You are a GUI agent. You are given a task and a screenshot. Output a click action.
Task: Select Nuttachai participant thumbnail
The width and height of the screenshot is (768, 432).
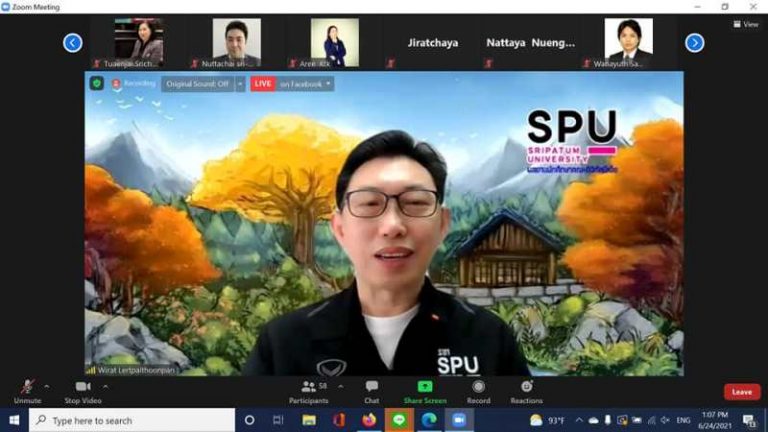(237, 43)
